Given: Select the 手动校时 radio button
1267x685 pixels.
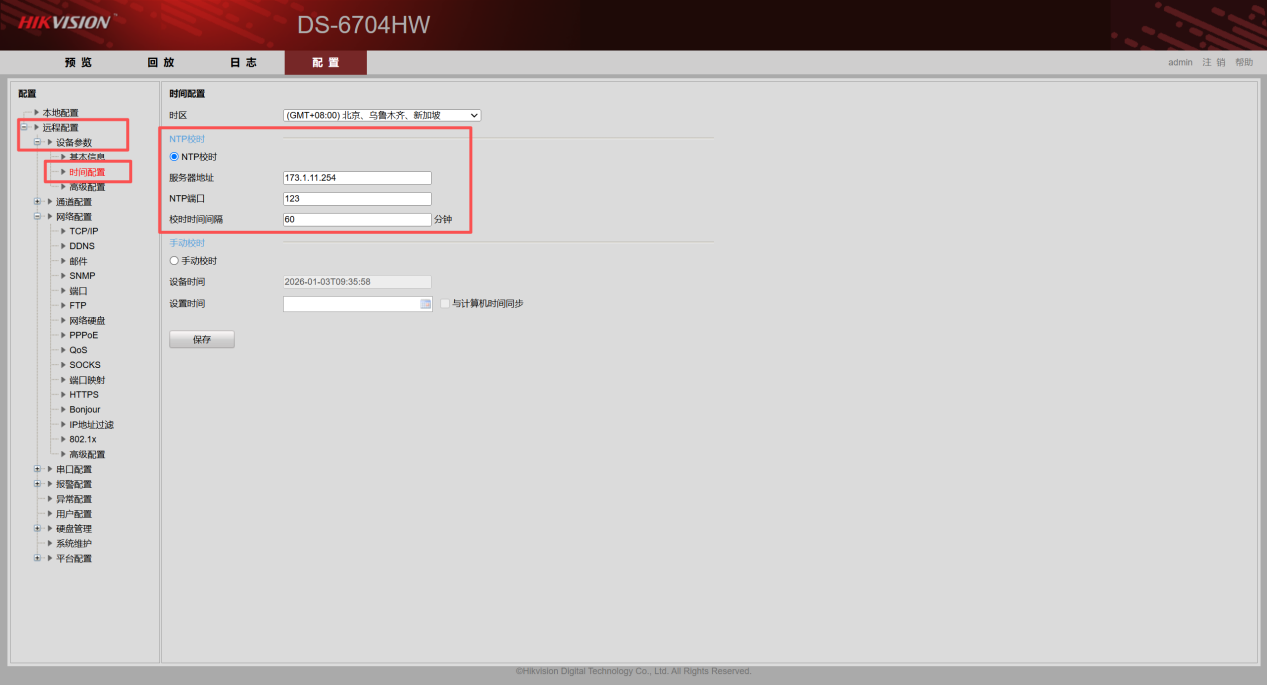Looking at the screenshot, I should pyautogui.click(x=174, y=261).
